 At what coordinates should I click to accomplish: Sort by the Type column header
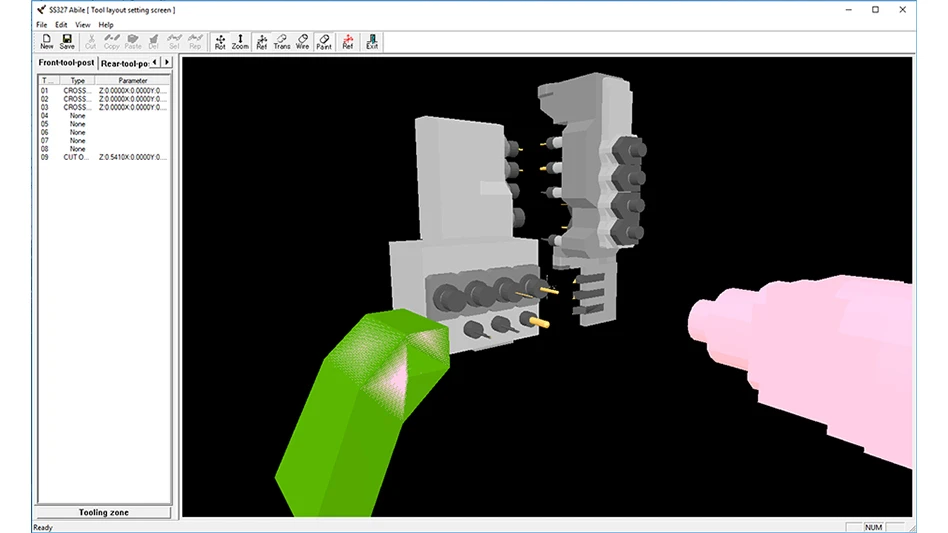coord(77,80)
